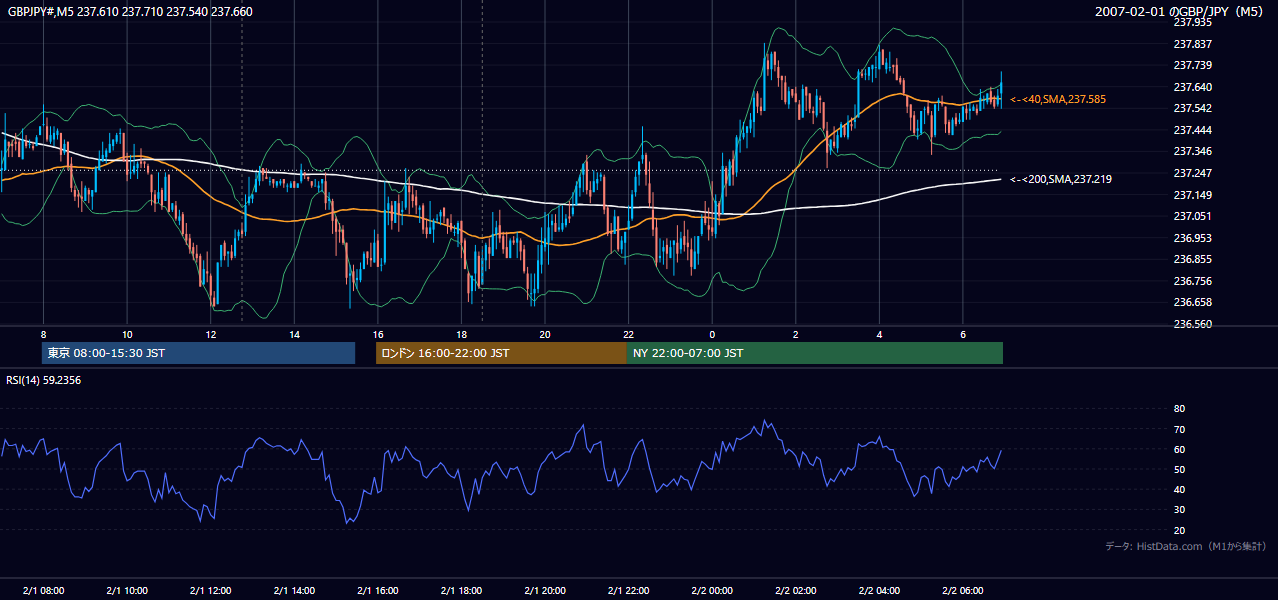Image resolution: width=1278 pixels, height=600 pixels.
Task: Click RSI axis level 80
Action: (x=1179, y=409)
